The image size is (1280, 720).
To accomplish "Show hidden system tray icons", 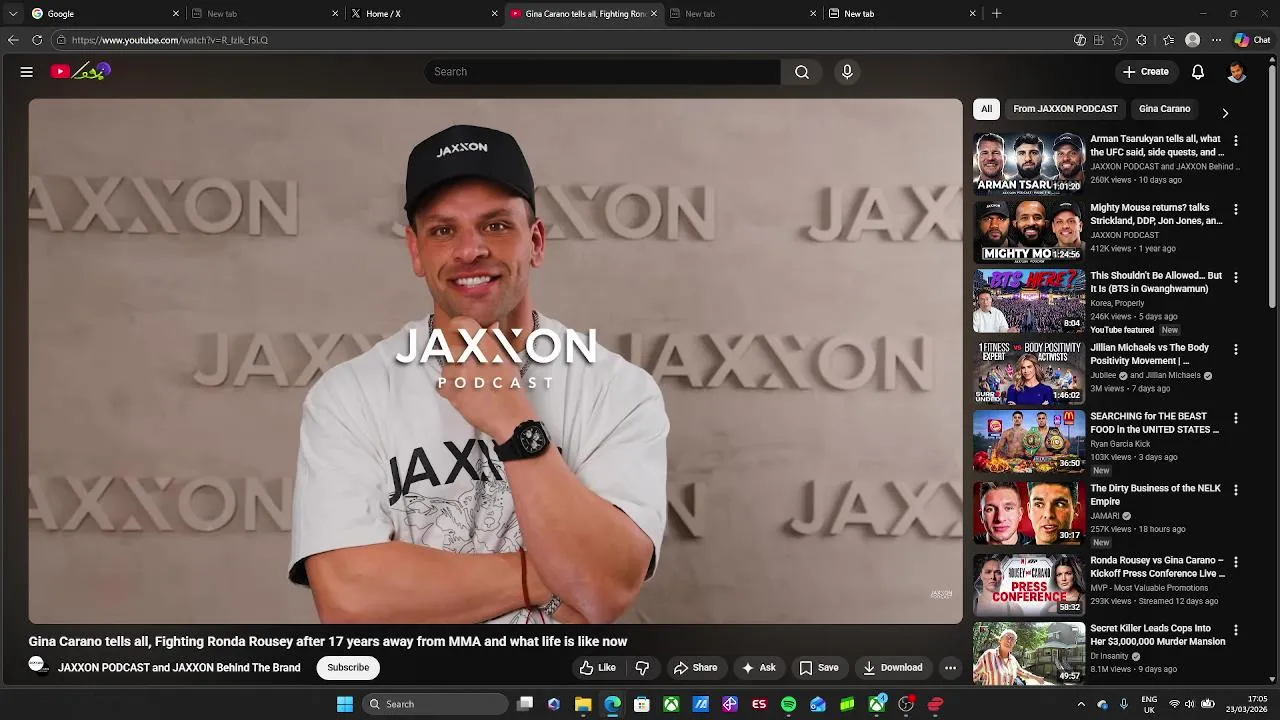I will pyautogui.click(x=1081, y=704).
